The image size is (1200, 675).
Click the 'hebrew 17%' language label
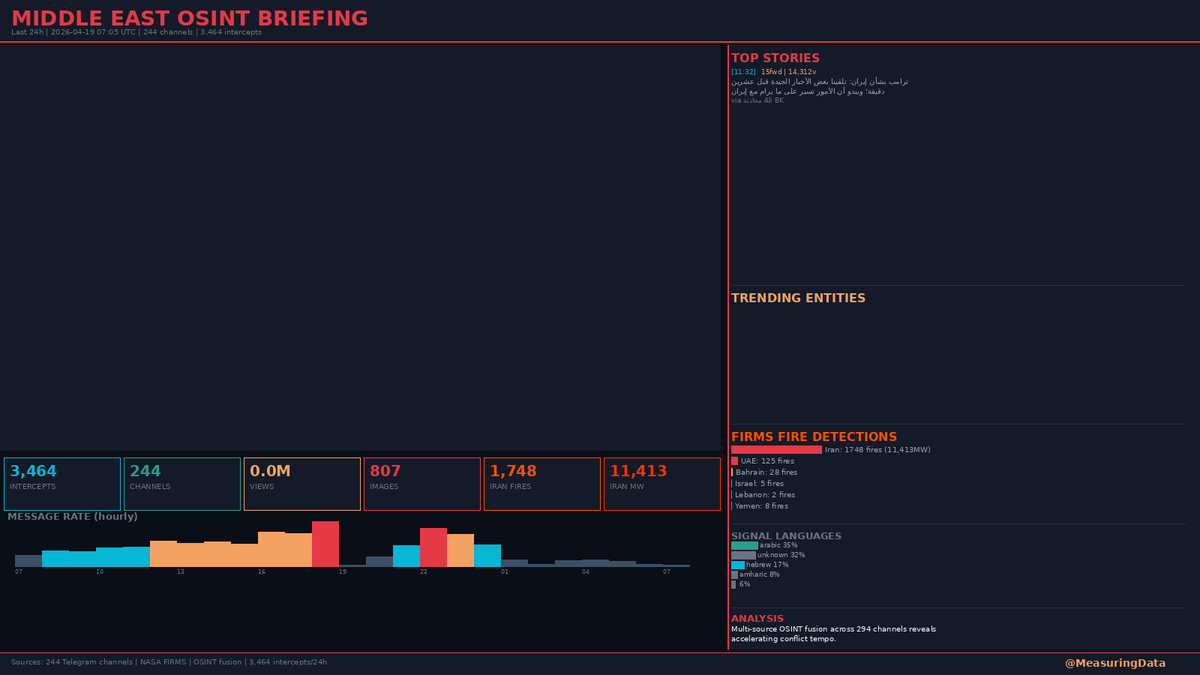(x=767, y=565)
